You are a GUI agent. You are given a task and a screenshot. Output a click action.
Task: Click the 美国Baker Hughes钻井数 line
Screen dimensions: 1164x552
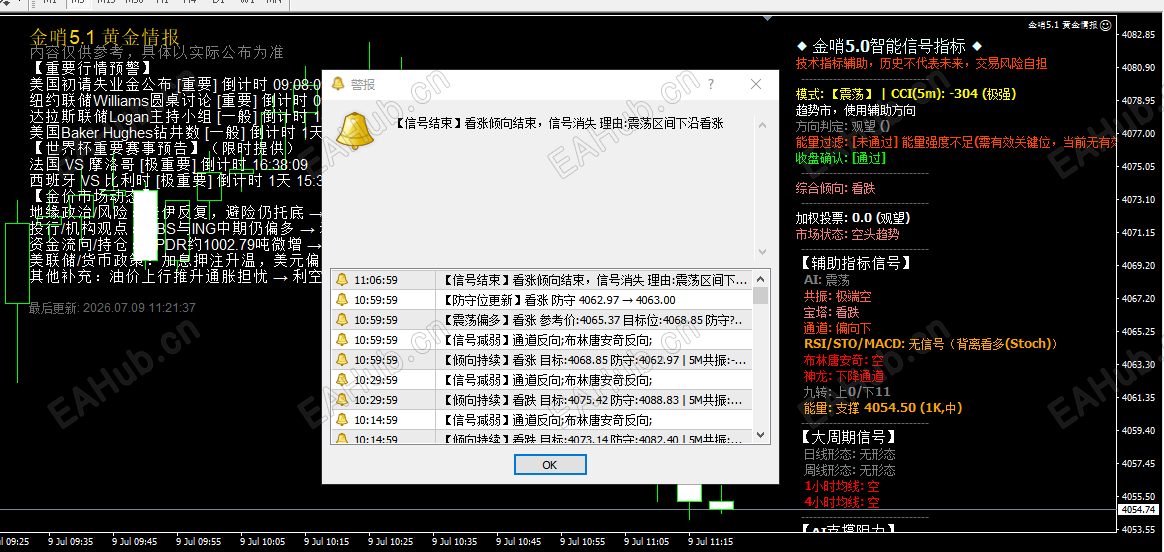[x=175, y=133]
